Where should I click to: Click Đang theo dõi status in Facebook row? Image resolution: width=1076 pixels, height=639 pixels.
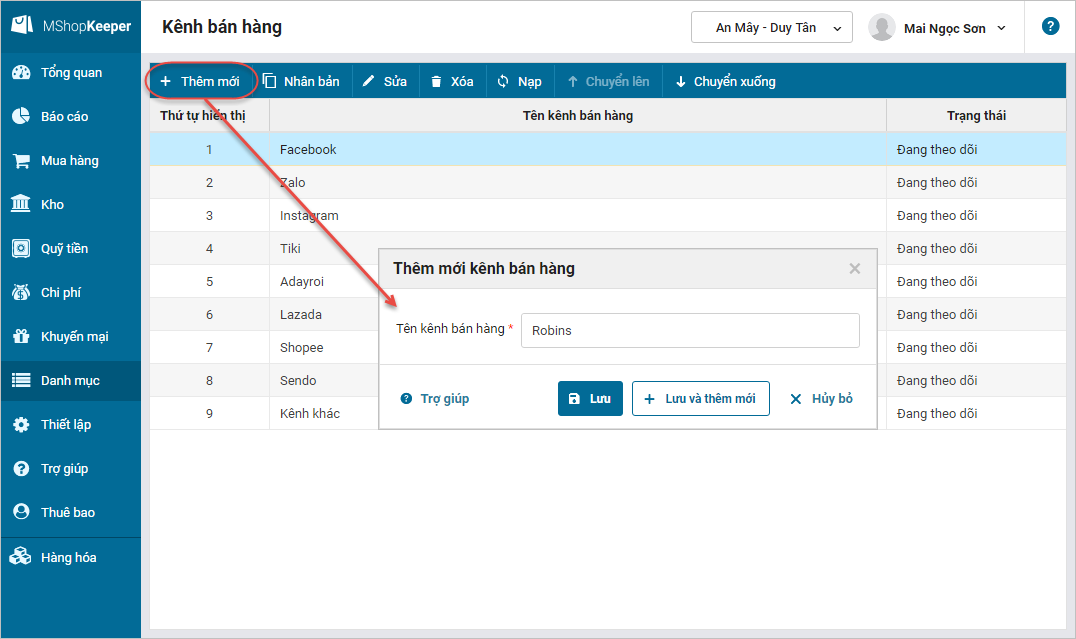937,150
